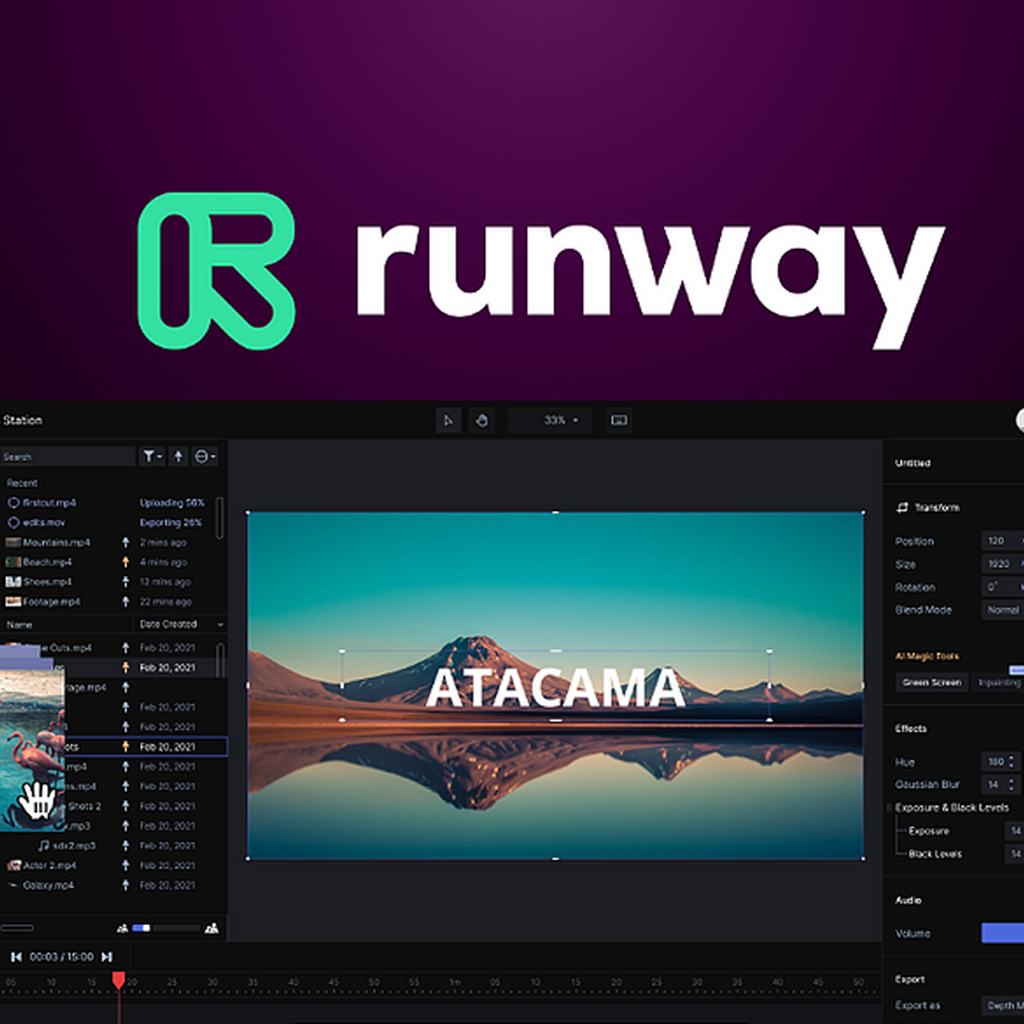Click the Exposure value field
Image resolution: width=1024 pixels, height=1024 pixels.
(x=1014, y=831)
